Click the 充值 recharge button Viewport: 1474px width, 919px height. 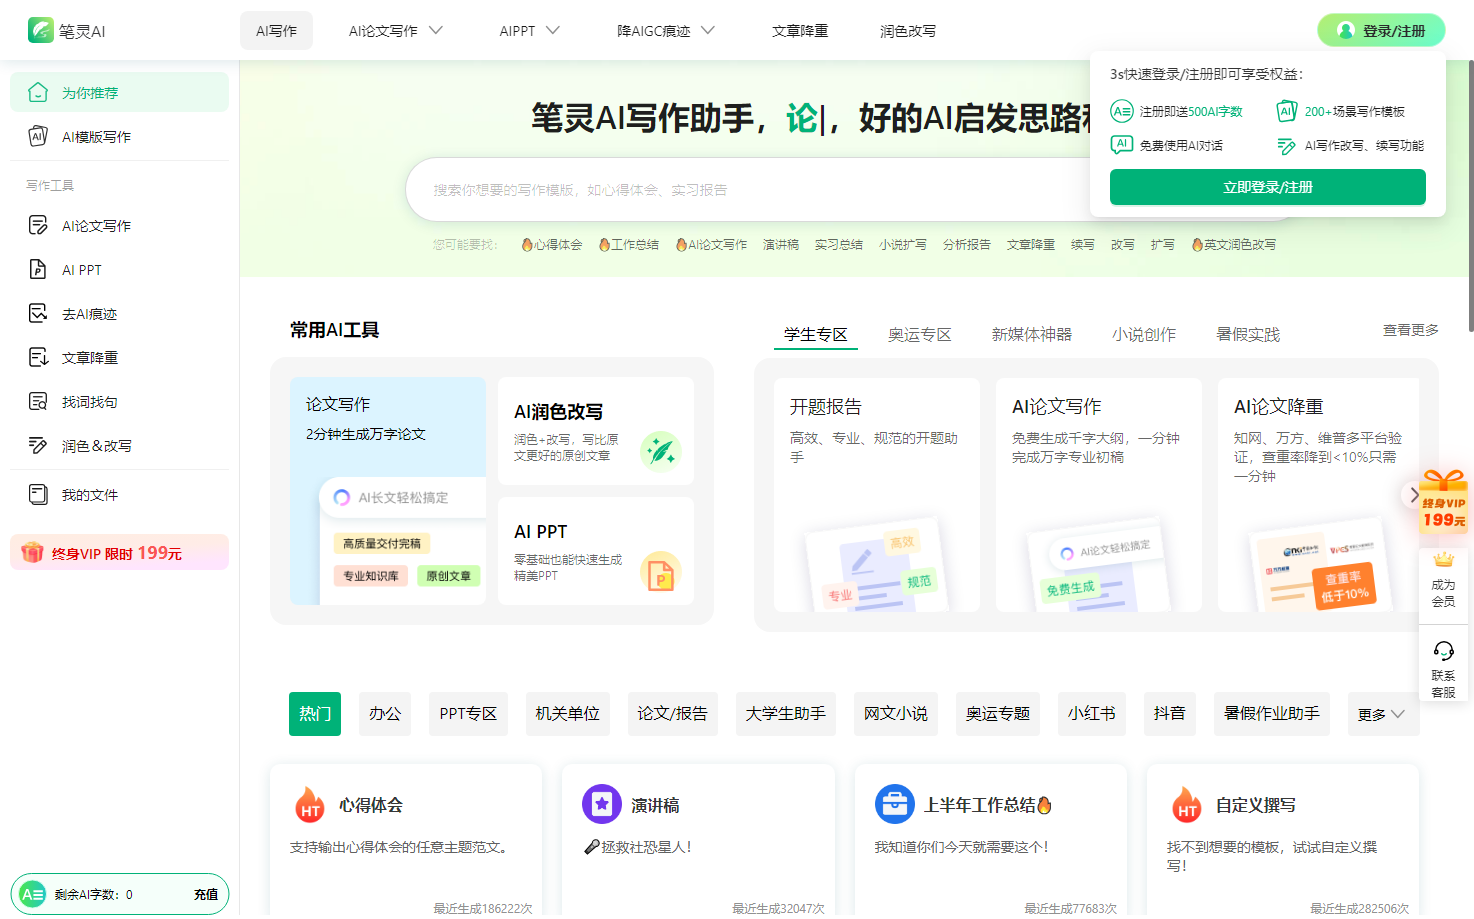(206, 894)
